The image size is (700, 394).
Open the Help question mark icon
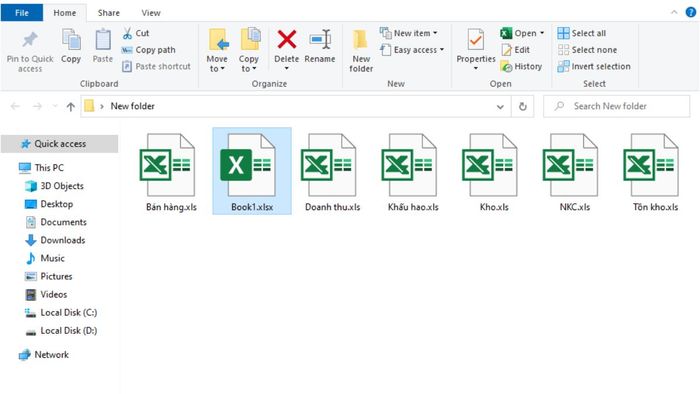click(691, 12)
